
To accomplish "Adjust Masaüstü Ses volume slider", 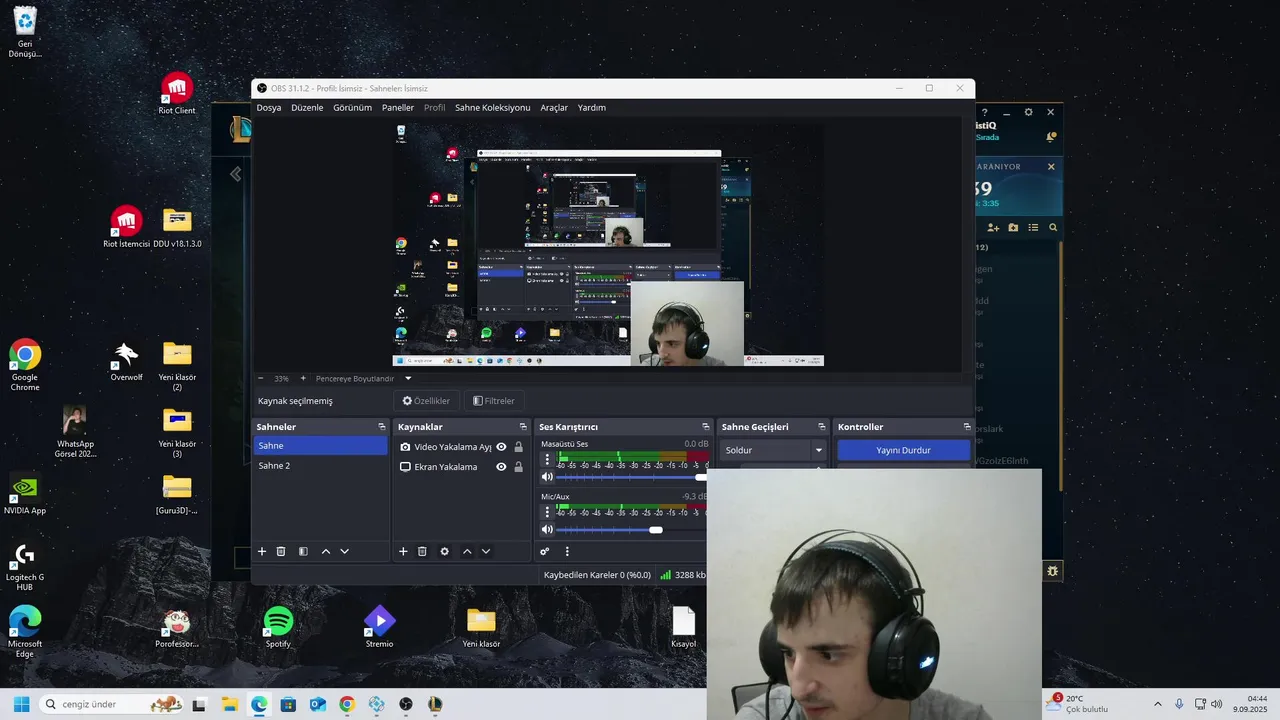I will 631,477.
